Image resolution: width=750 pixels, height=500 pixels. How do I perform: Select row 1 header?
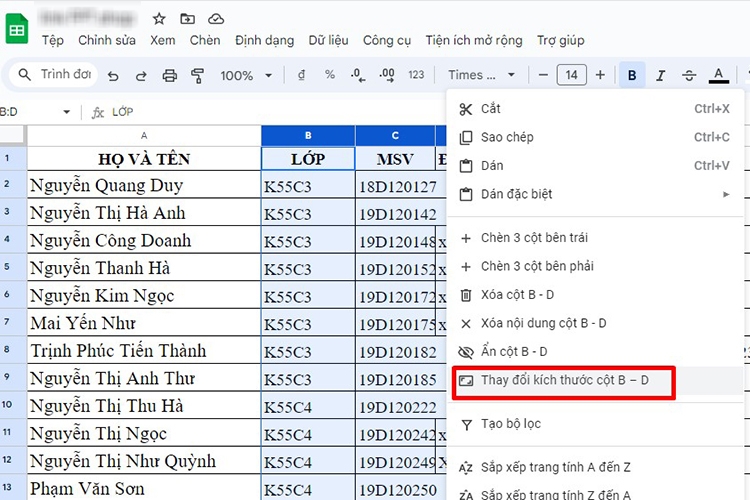point(13,158)
